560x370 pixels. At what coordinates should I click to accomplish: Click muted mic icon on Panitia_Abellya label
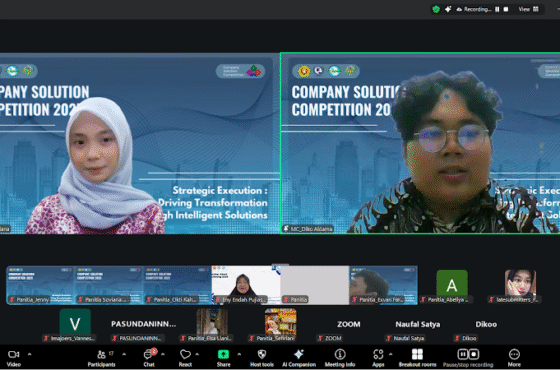(x=423, y=300)
